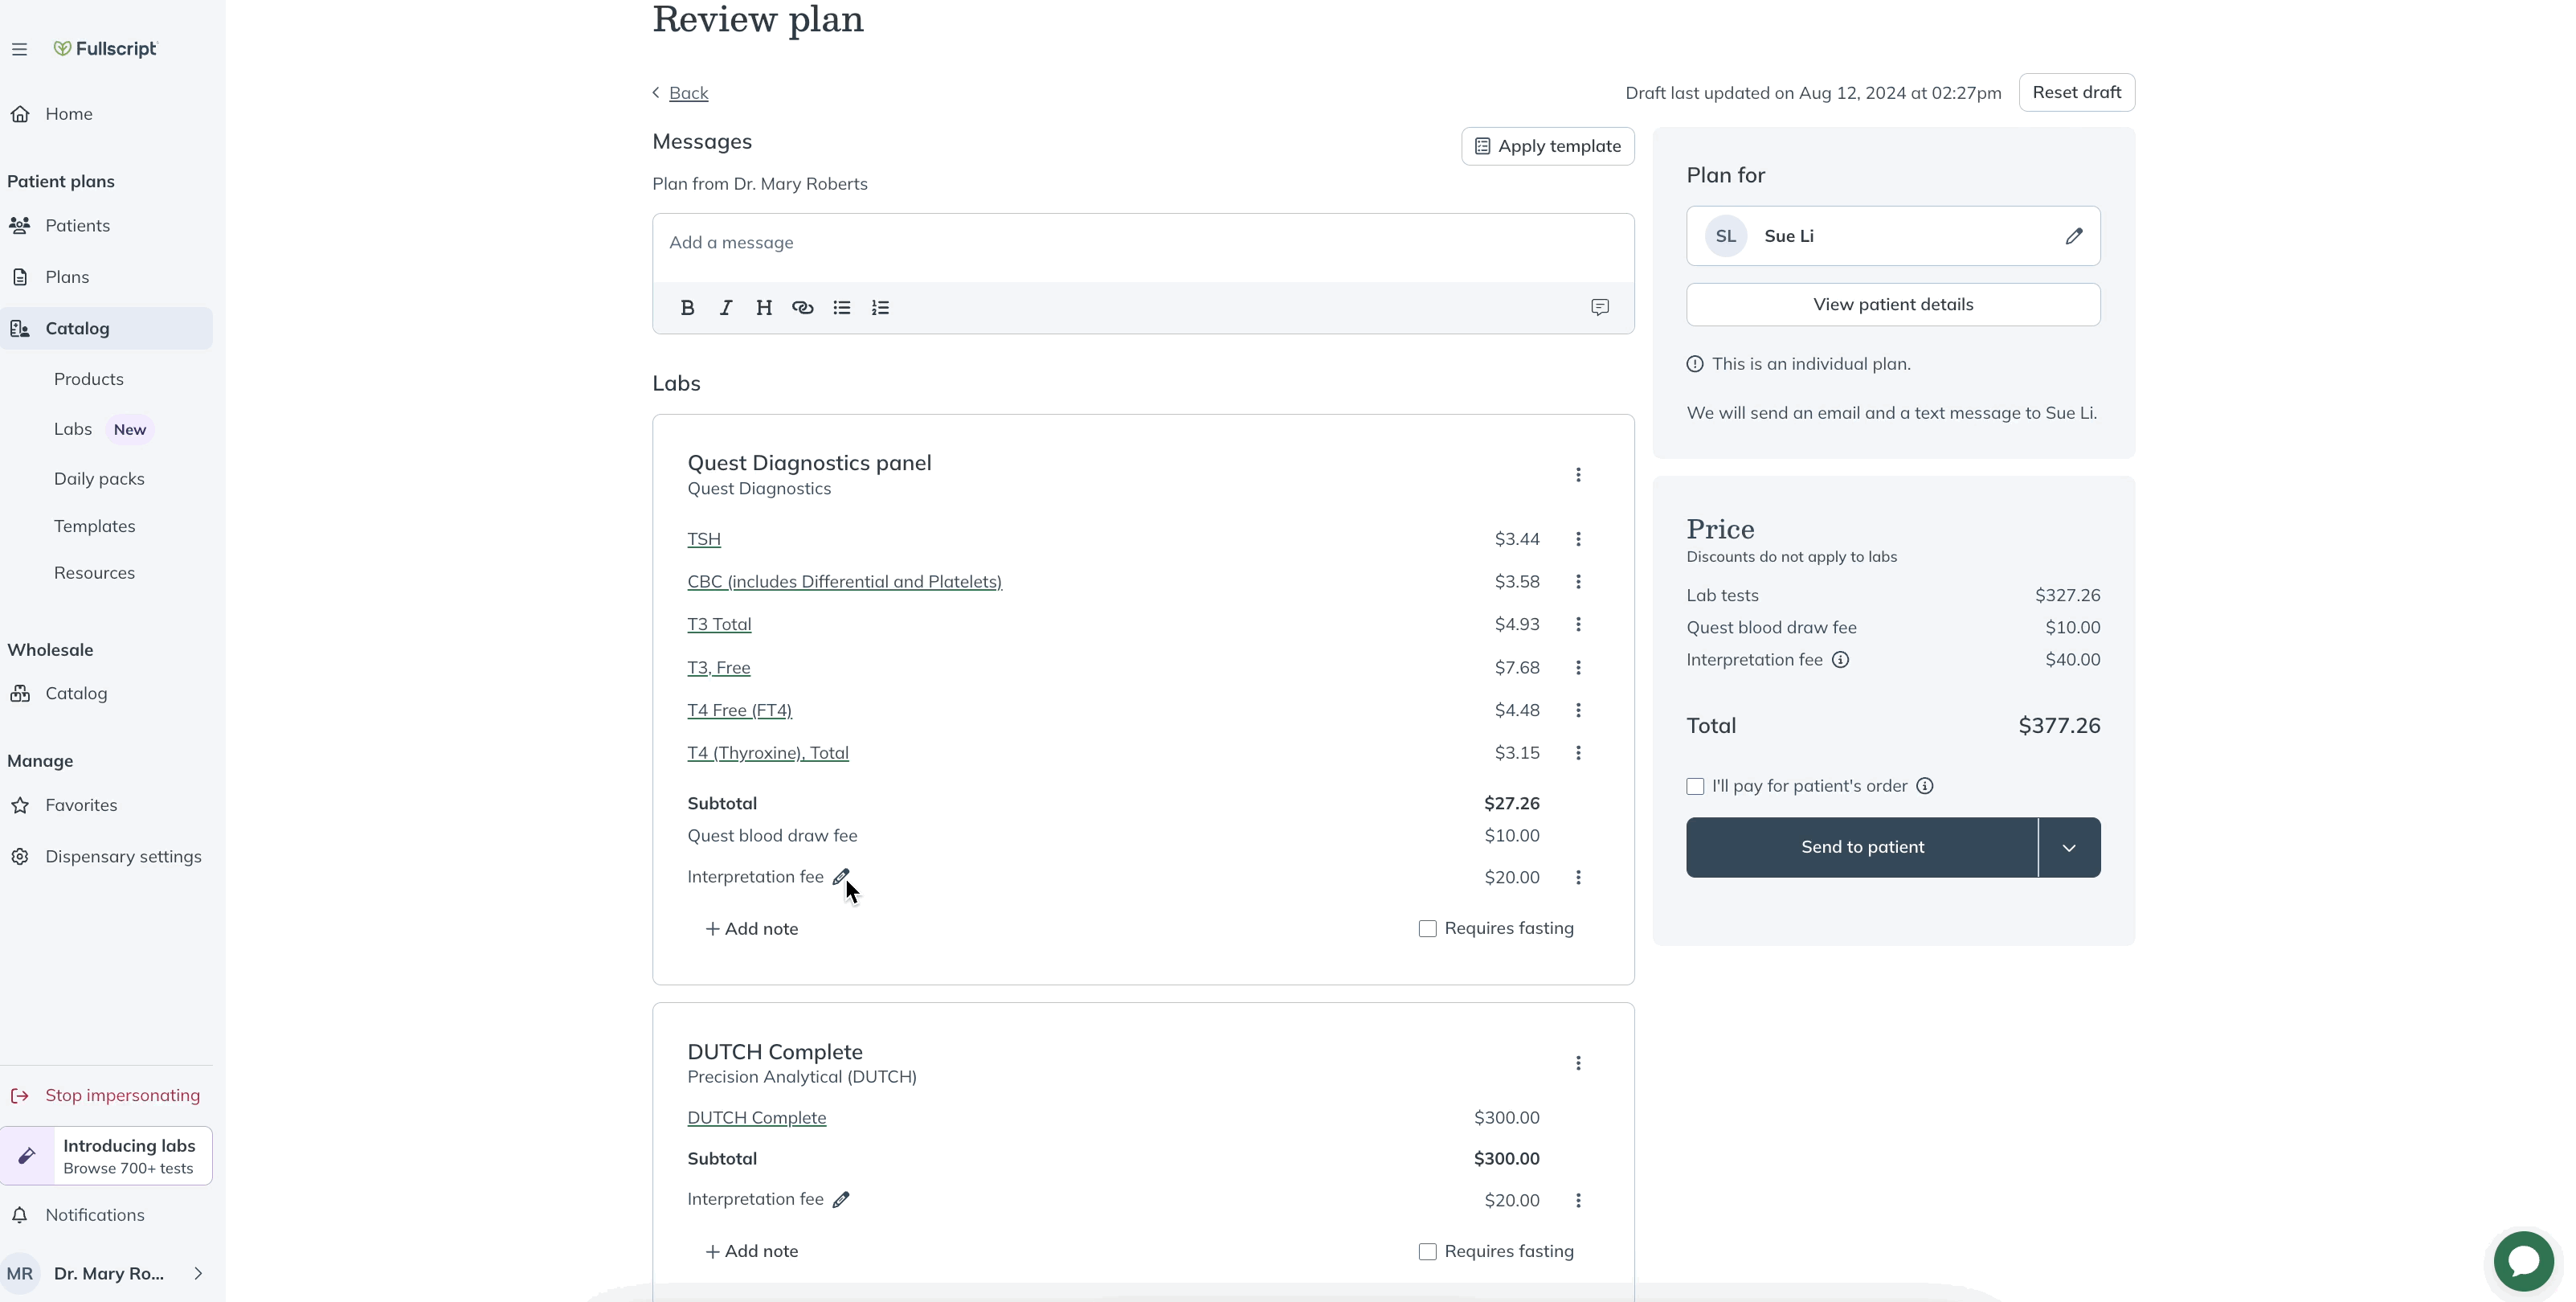This screenshot has width=2576, height=1302.
Task: Edit patient Sue Li pencil icon
Action: [x=2073, y=236]
